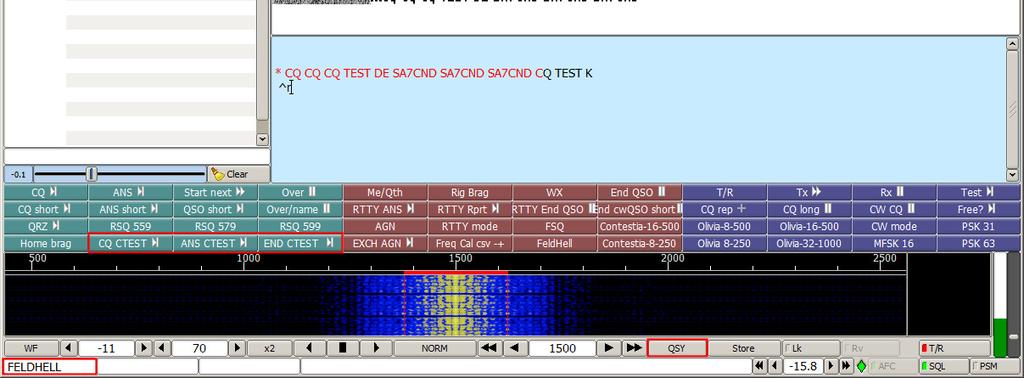Click the fast-forward double arrow beside 1500
The image size is (1024, 378).
coord(634,348)
